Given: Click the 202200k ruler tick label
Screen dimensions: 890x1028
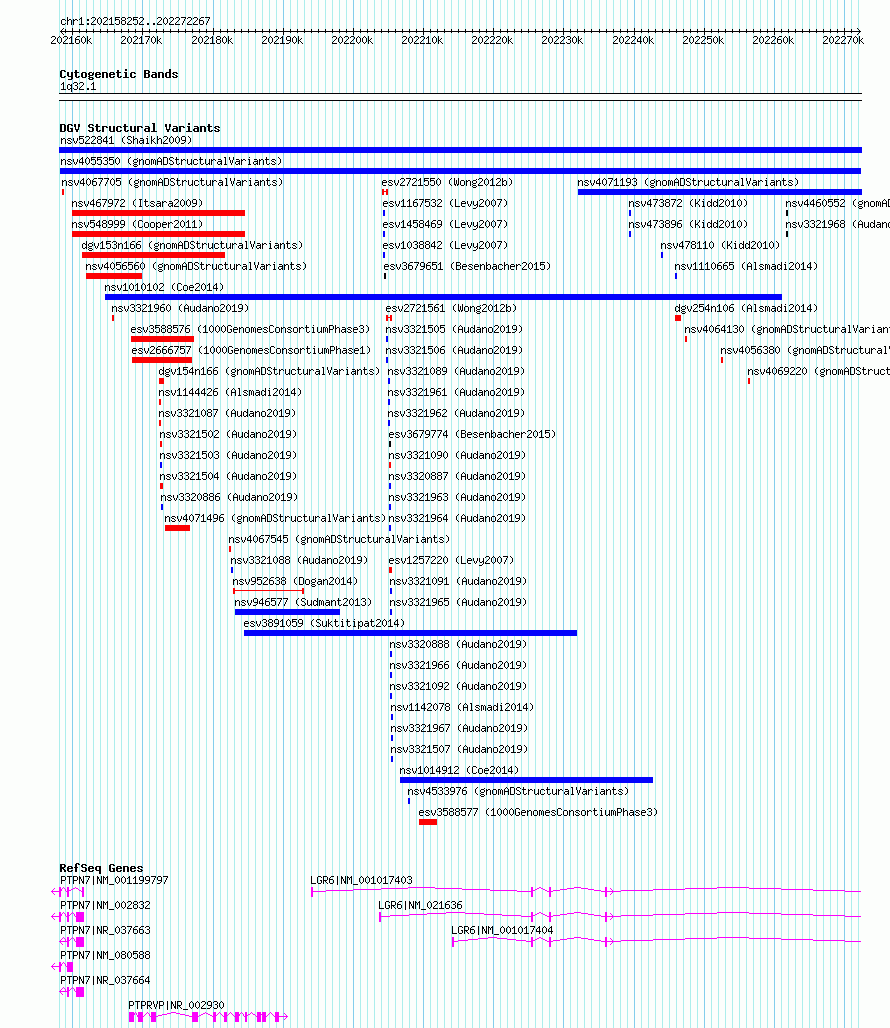Looking at the screenshot, I should (x=352, y=40).
